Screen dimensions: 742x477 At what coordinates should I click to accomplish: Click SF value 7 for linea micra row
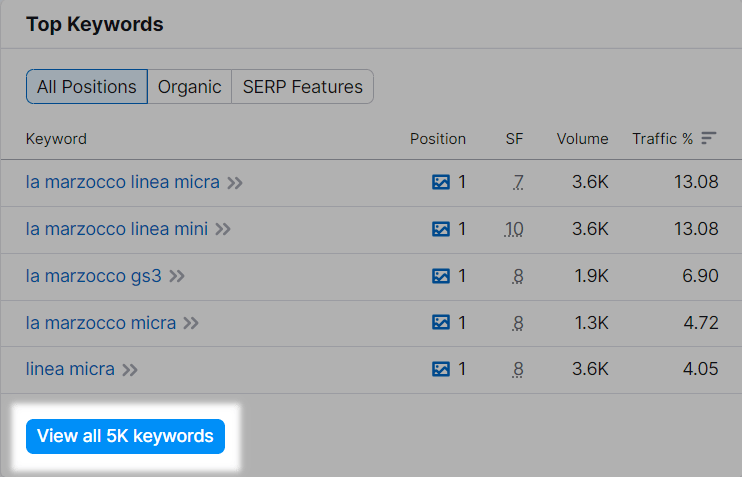pos(518,183)
